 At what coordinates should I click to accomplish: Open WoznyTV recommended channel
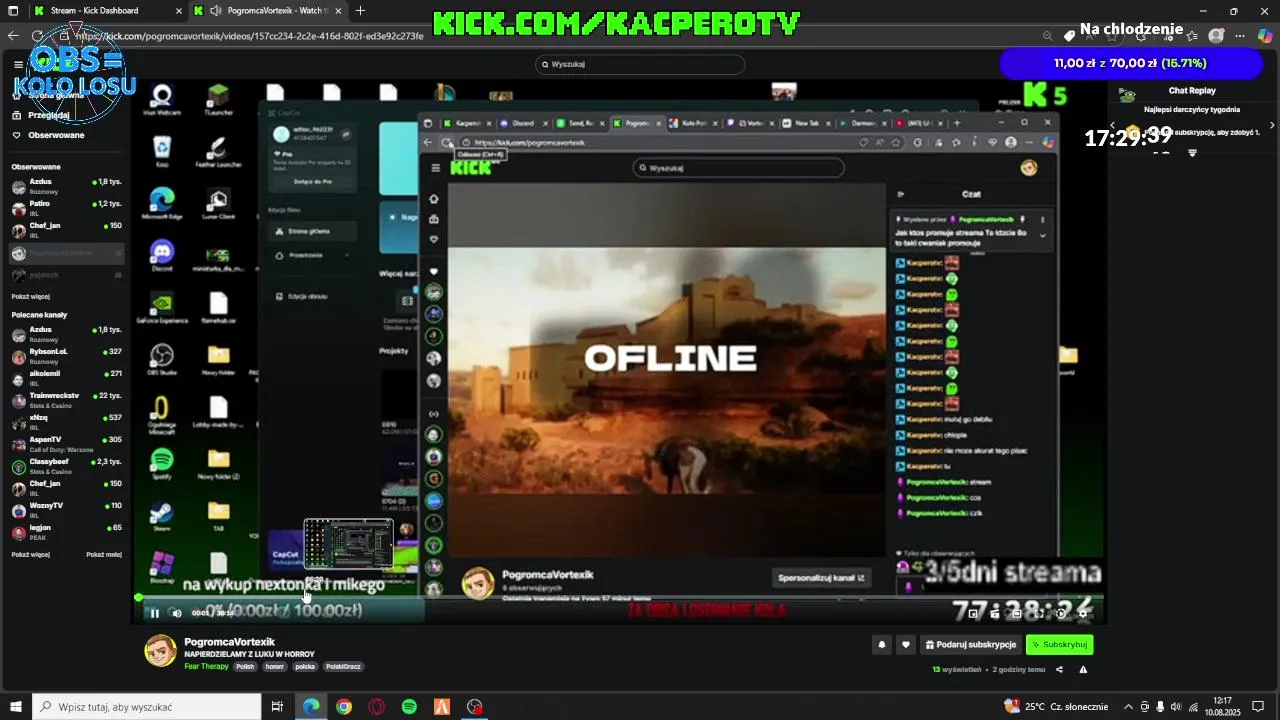click(66, 510)
